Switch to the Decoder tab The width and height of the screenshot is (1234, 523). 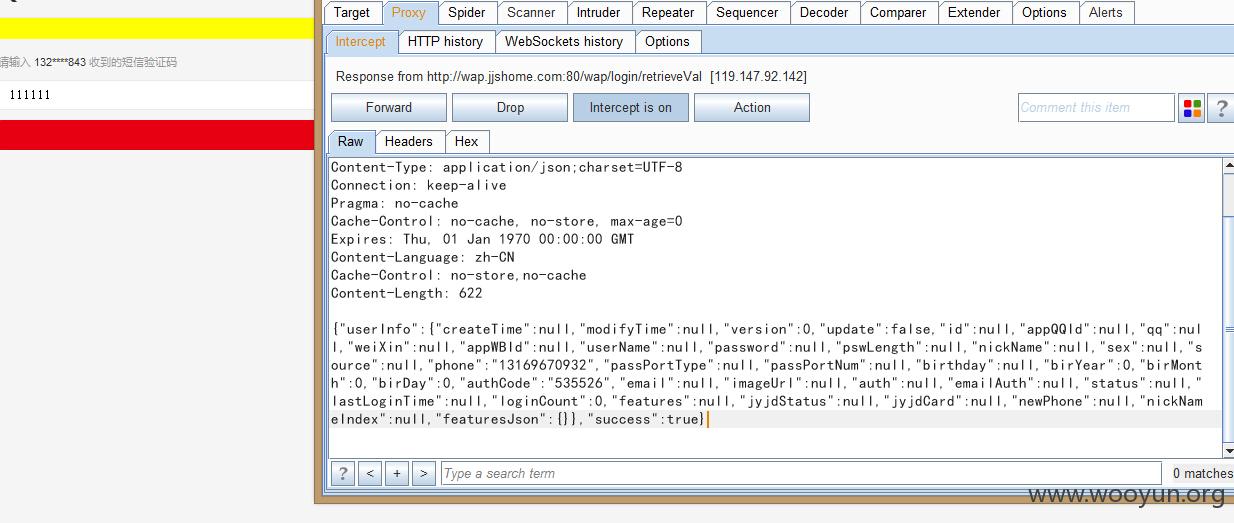[824, 13]
